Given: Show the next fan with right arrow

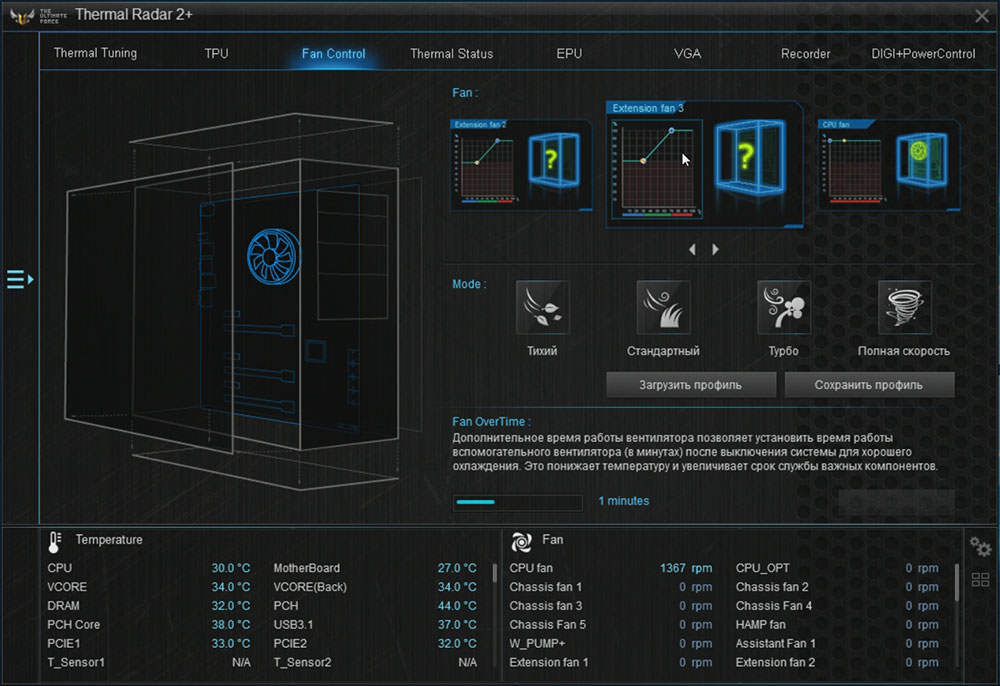Looking at the screenshot, I should point(716,249).
